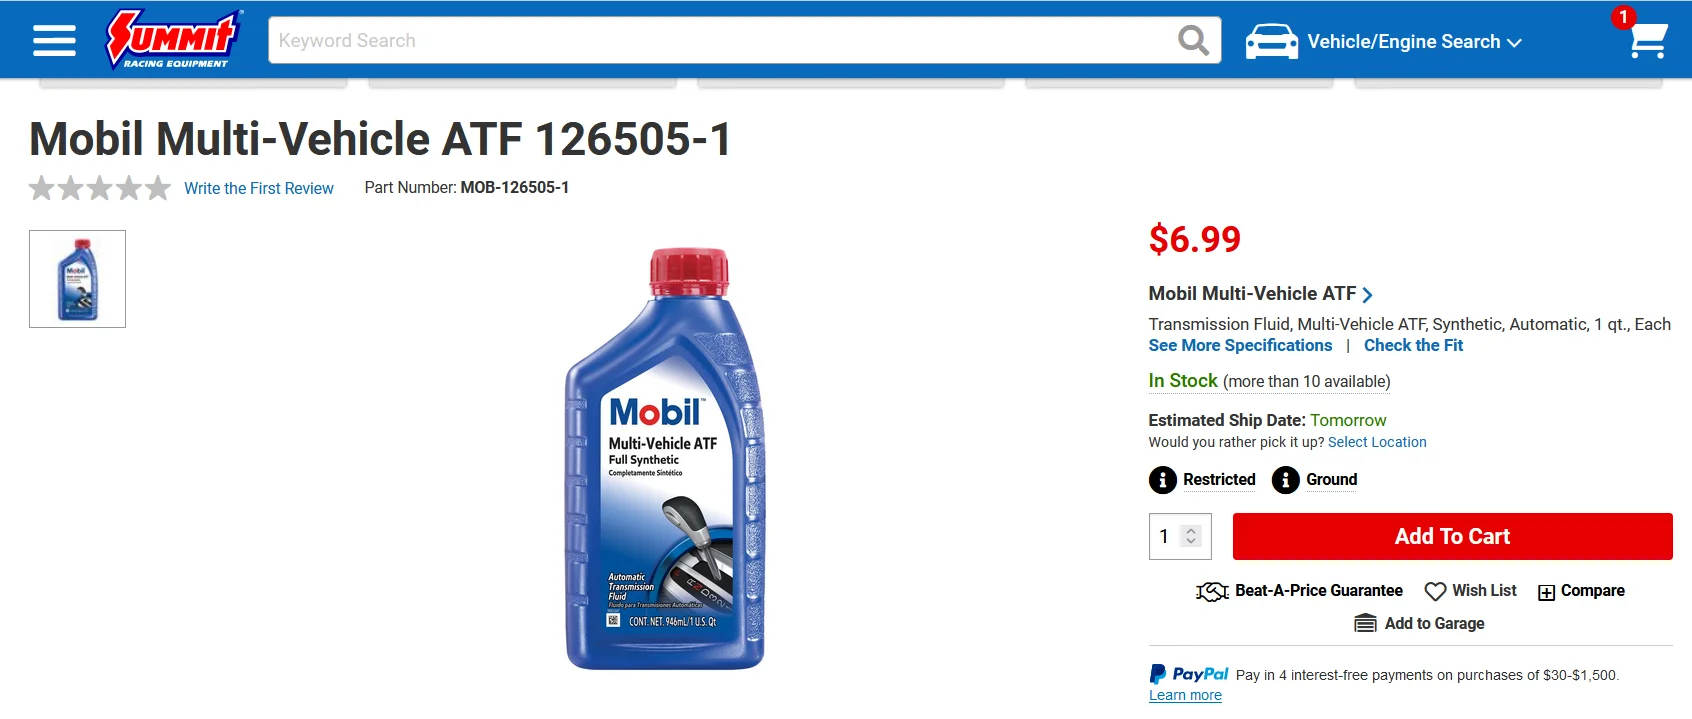Image resolution: width=1692 pixels, height=719 pixels.
Task: Choose Select Location for pickup
Action: 1377,442
